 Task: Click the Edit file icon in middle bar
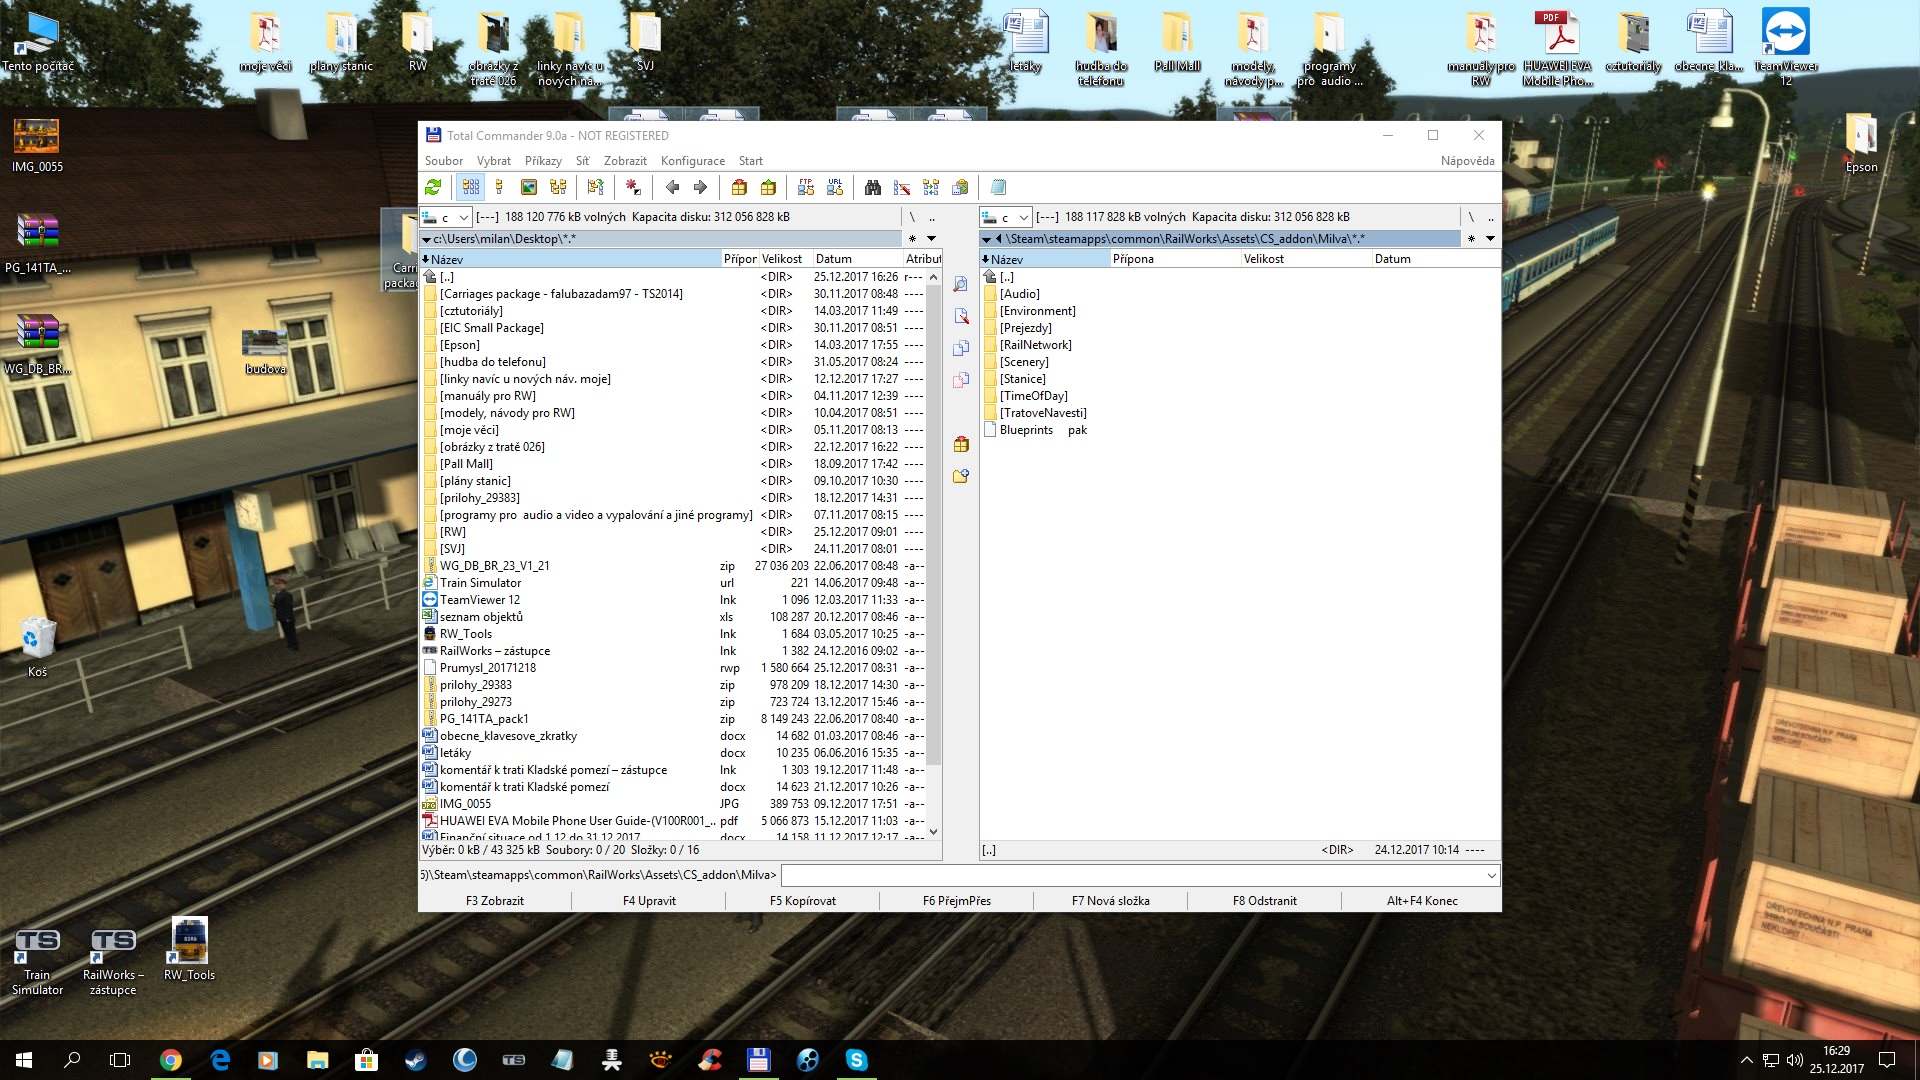tap(961, 316)
